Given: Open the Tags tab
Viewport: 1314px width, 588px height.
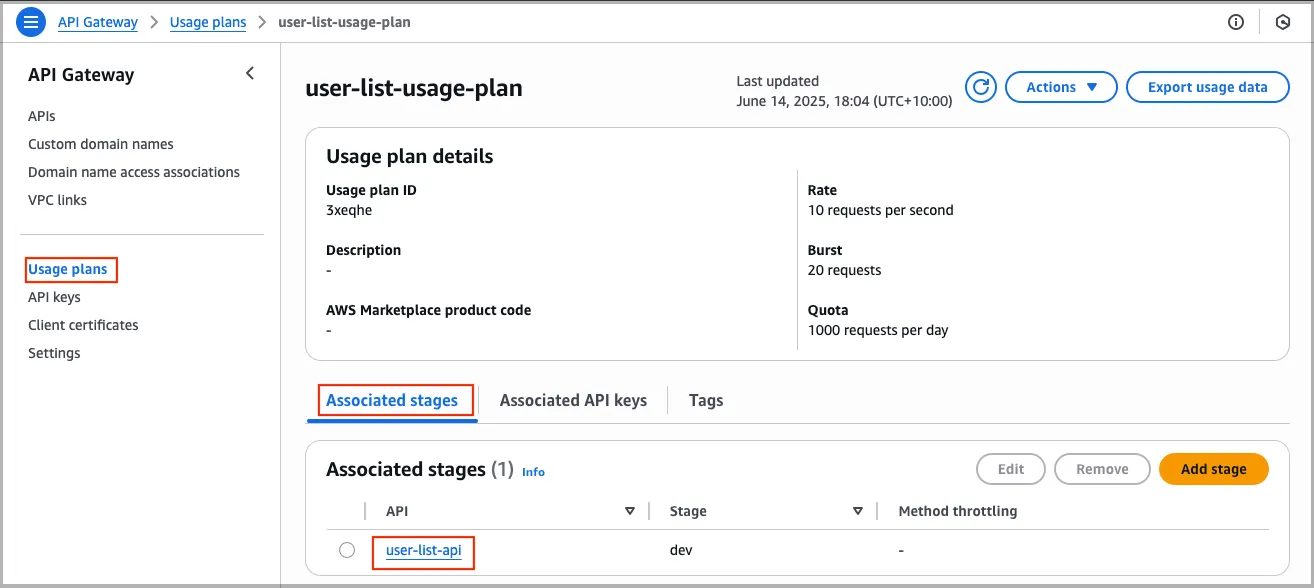Looking at the screenshot, I should (x=706, y=400).
